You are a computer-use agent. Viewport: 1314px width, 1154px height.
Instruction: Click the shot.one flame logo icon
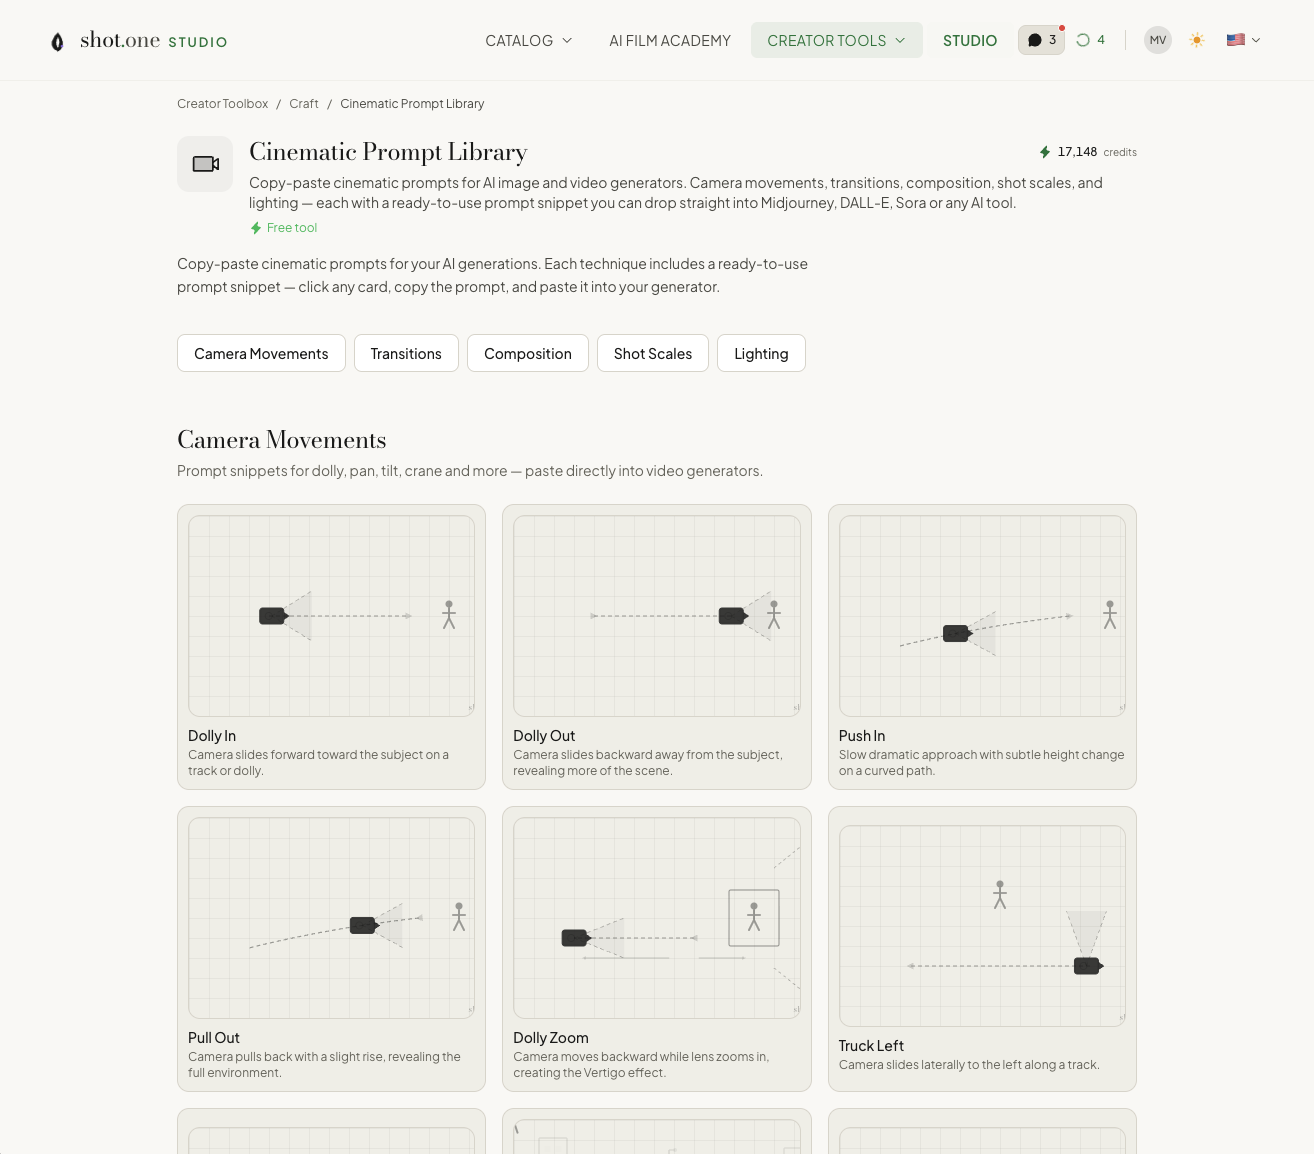click(x=58, y=41)
